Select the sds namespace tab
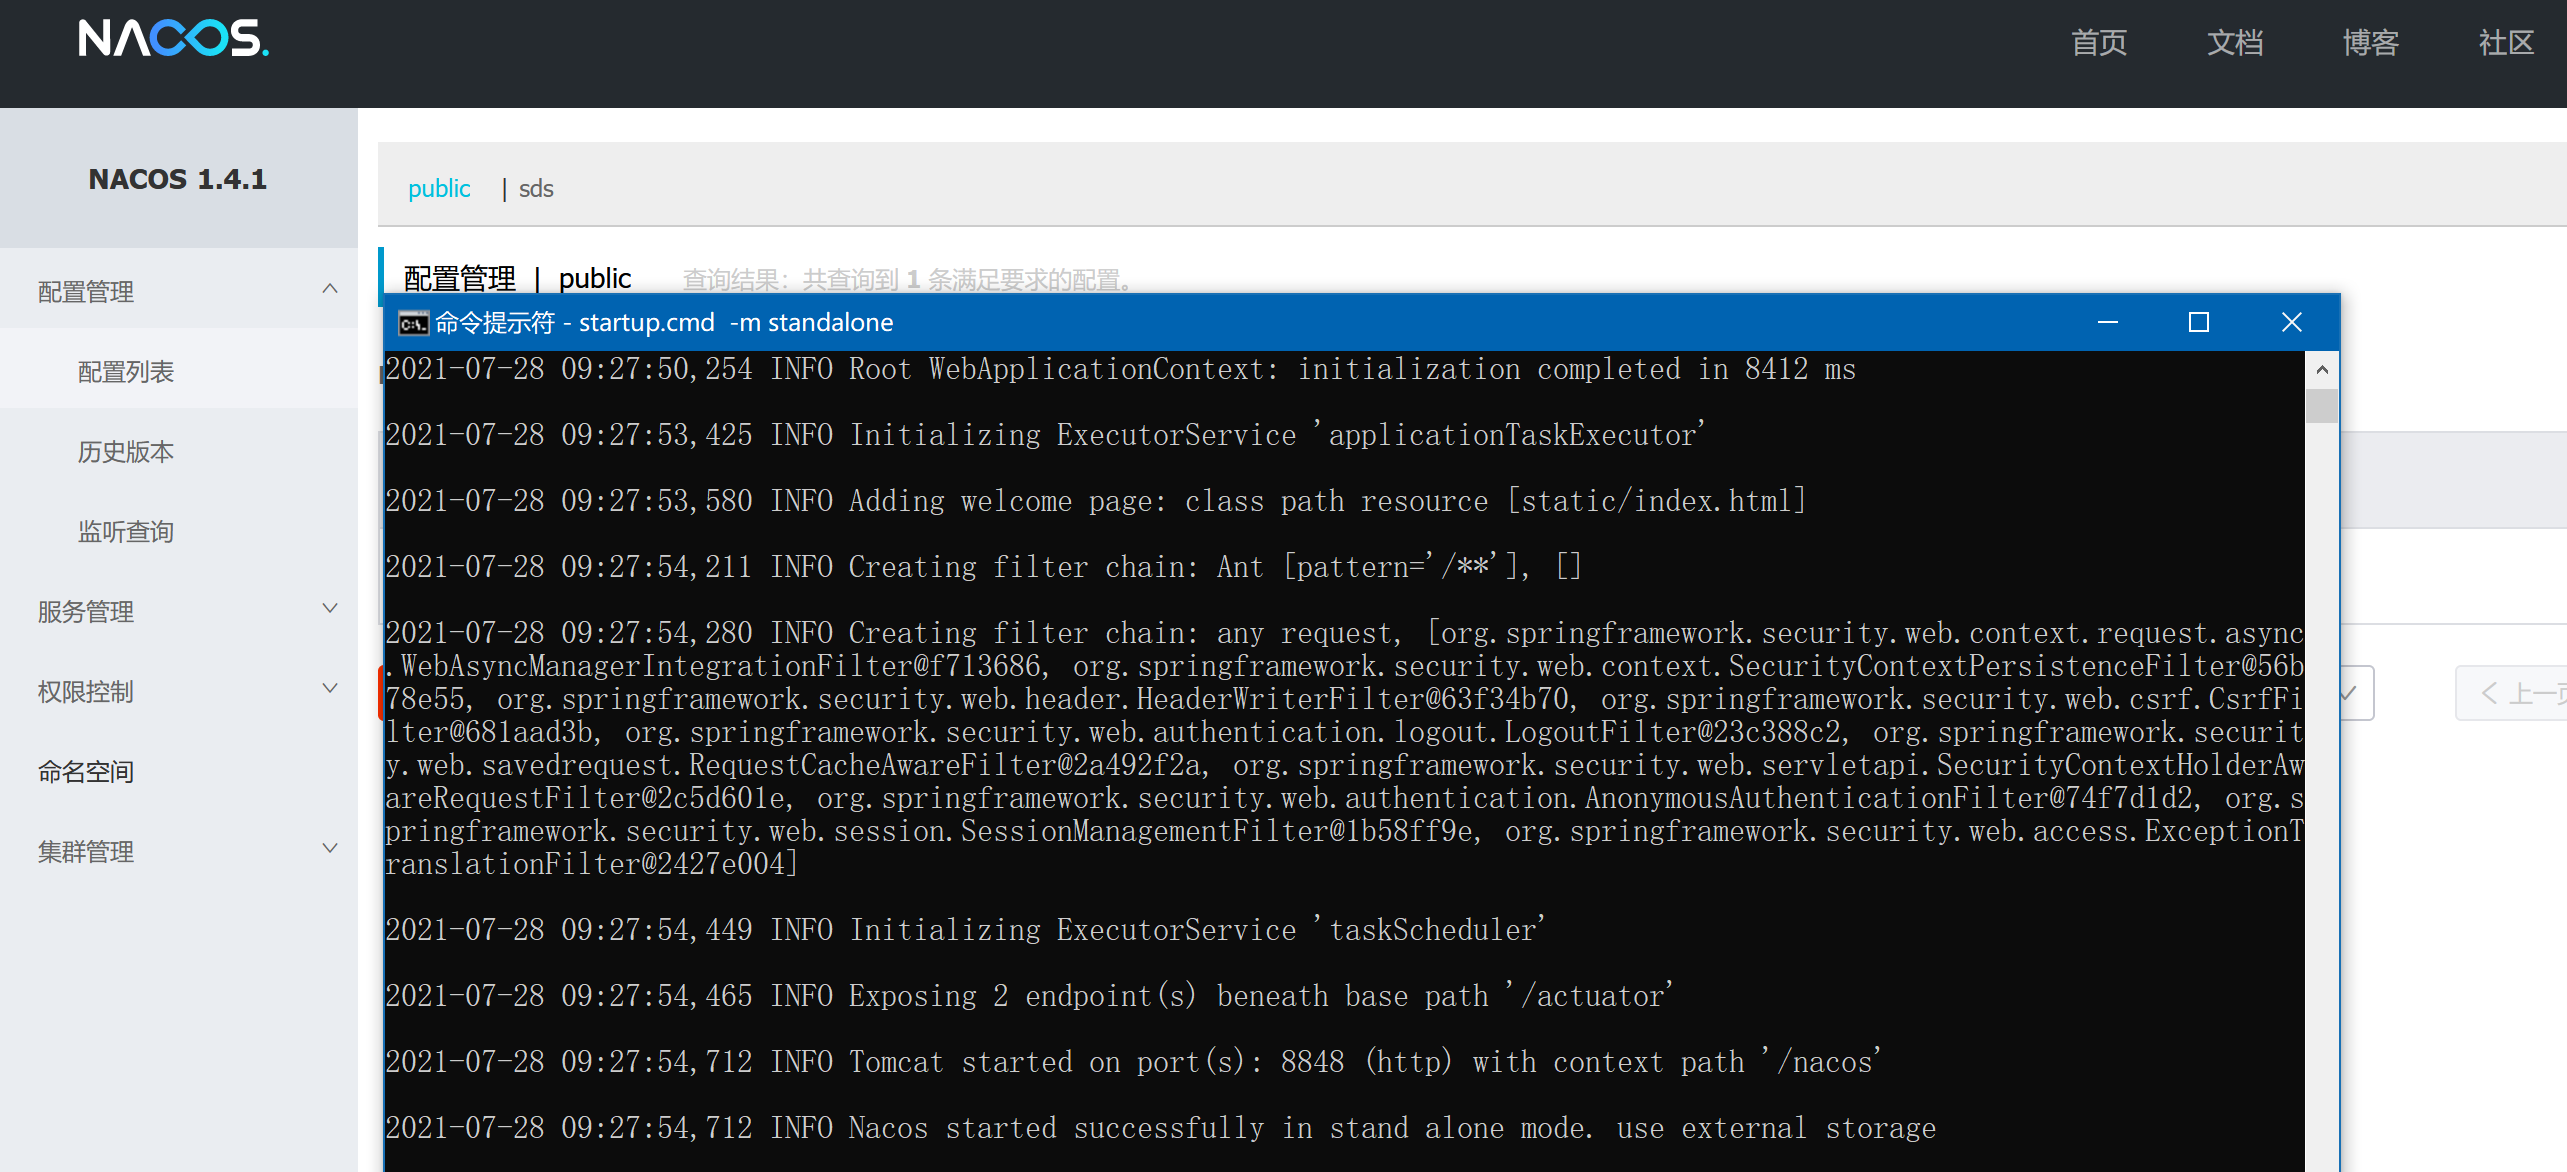Screen dimensions: 2567x1172 536,188
